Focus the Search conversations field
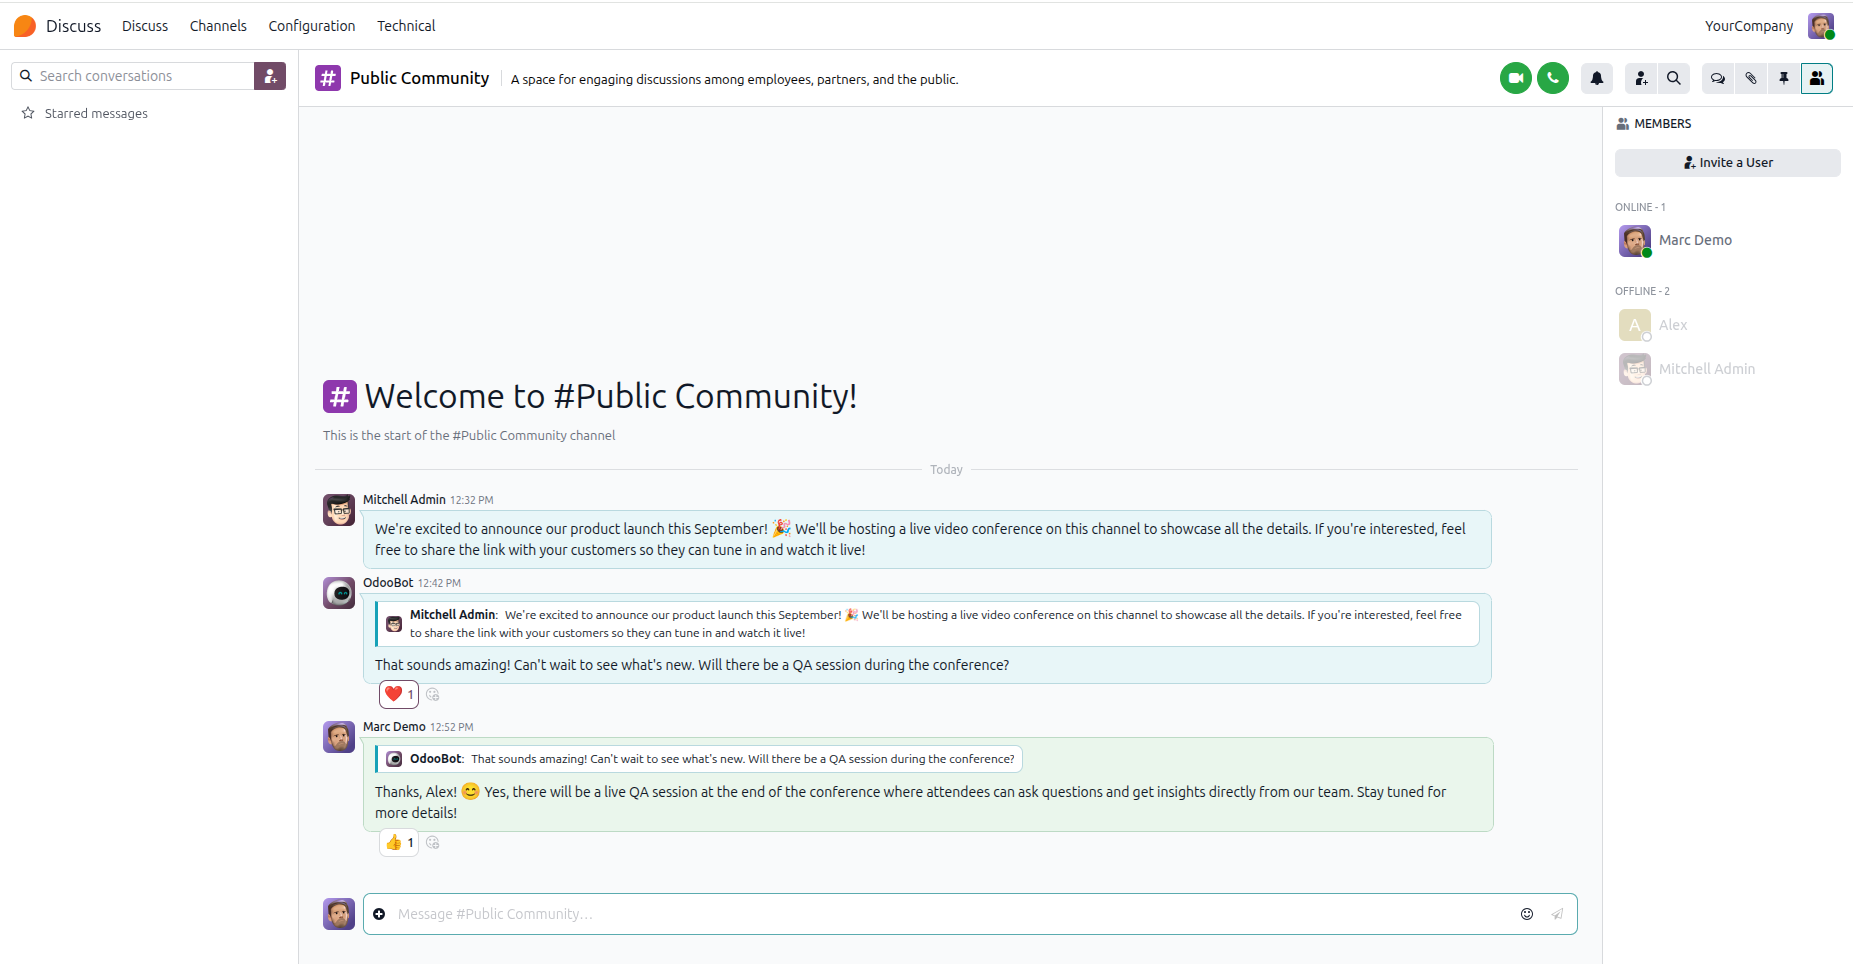1853x964 pixels. (x=133, y=76)
